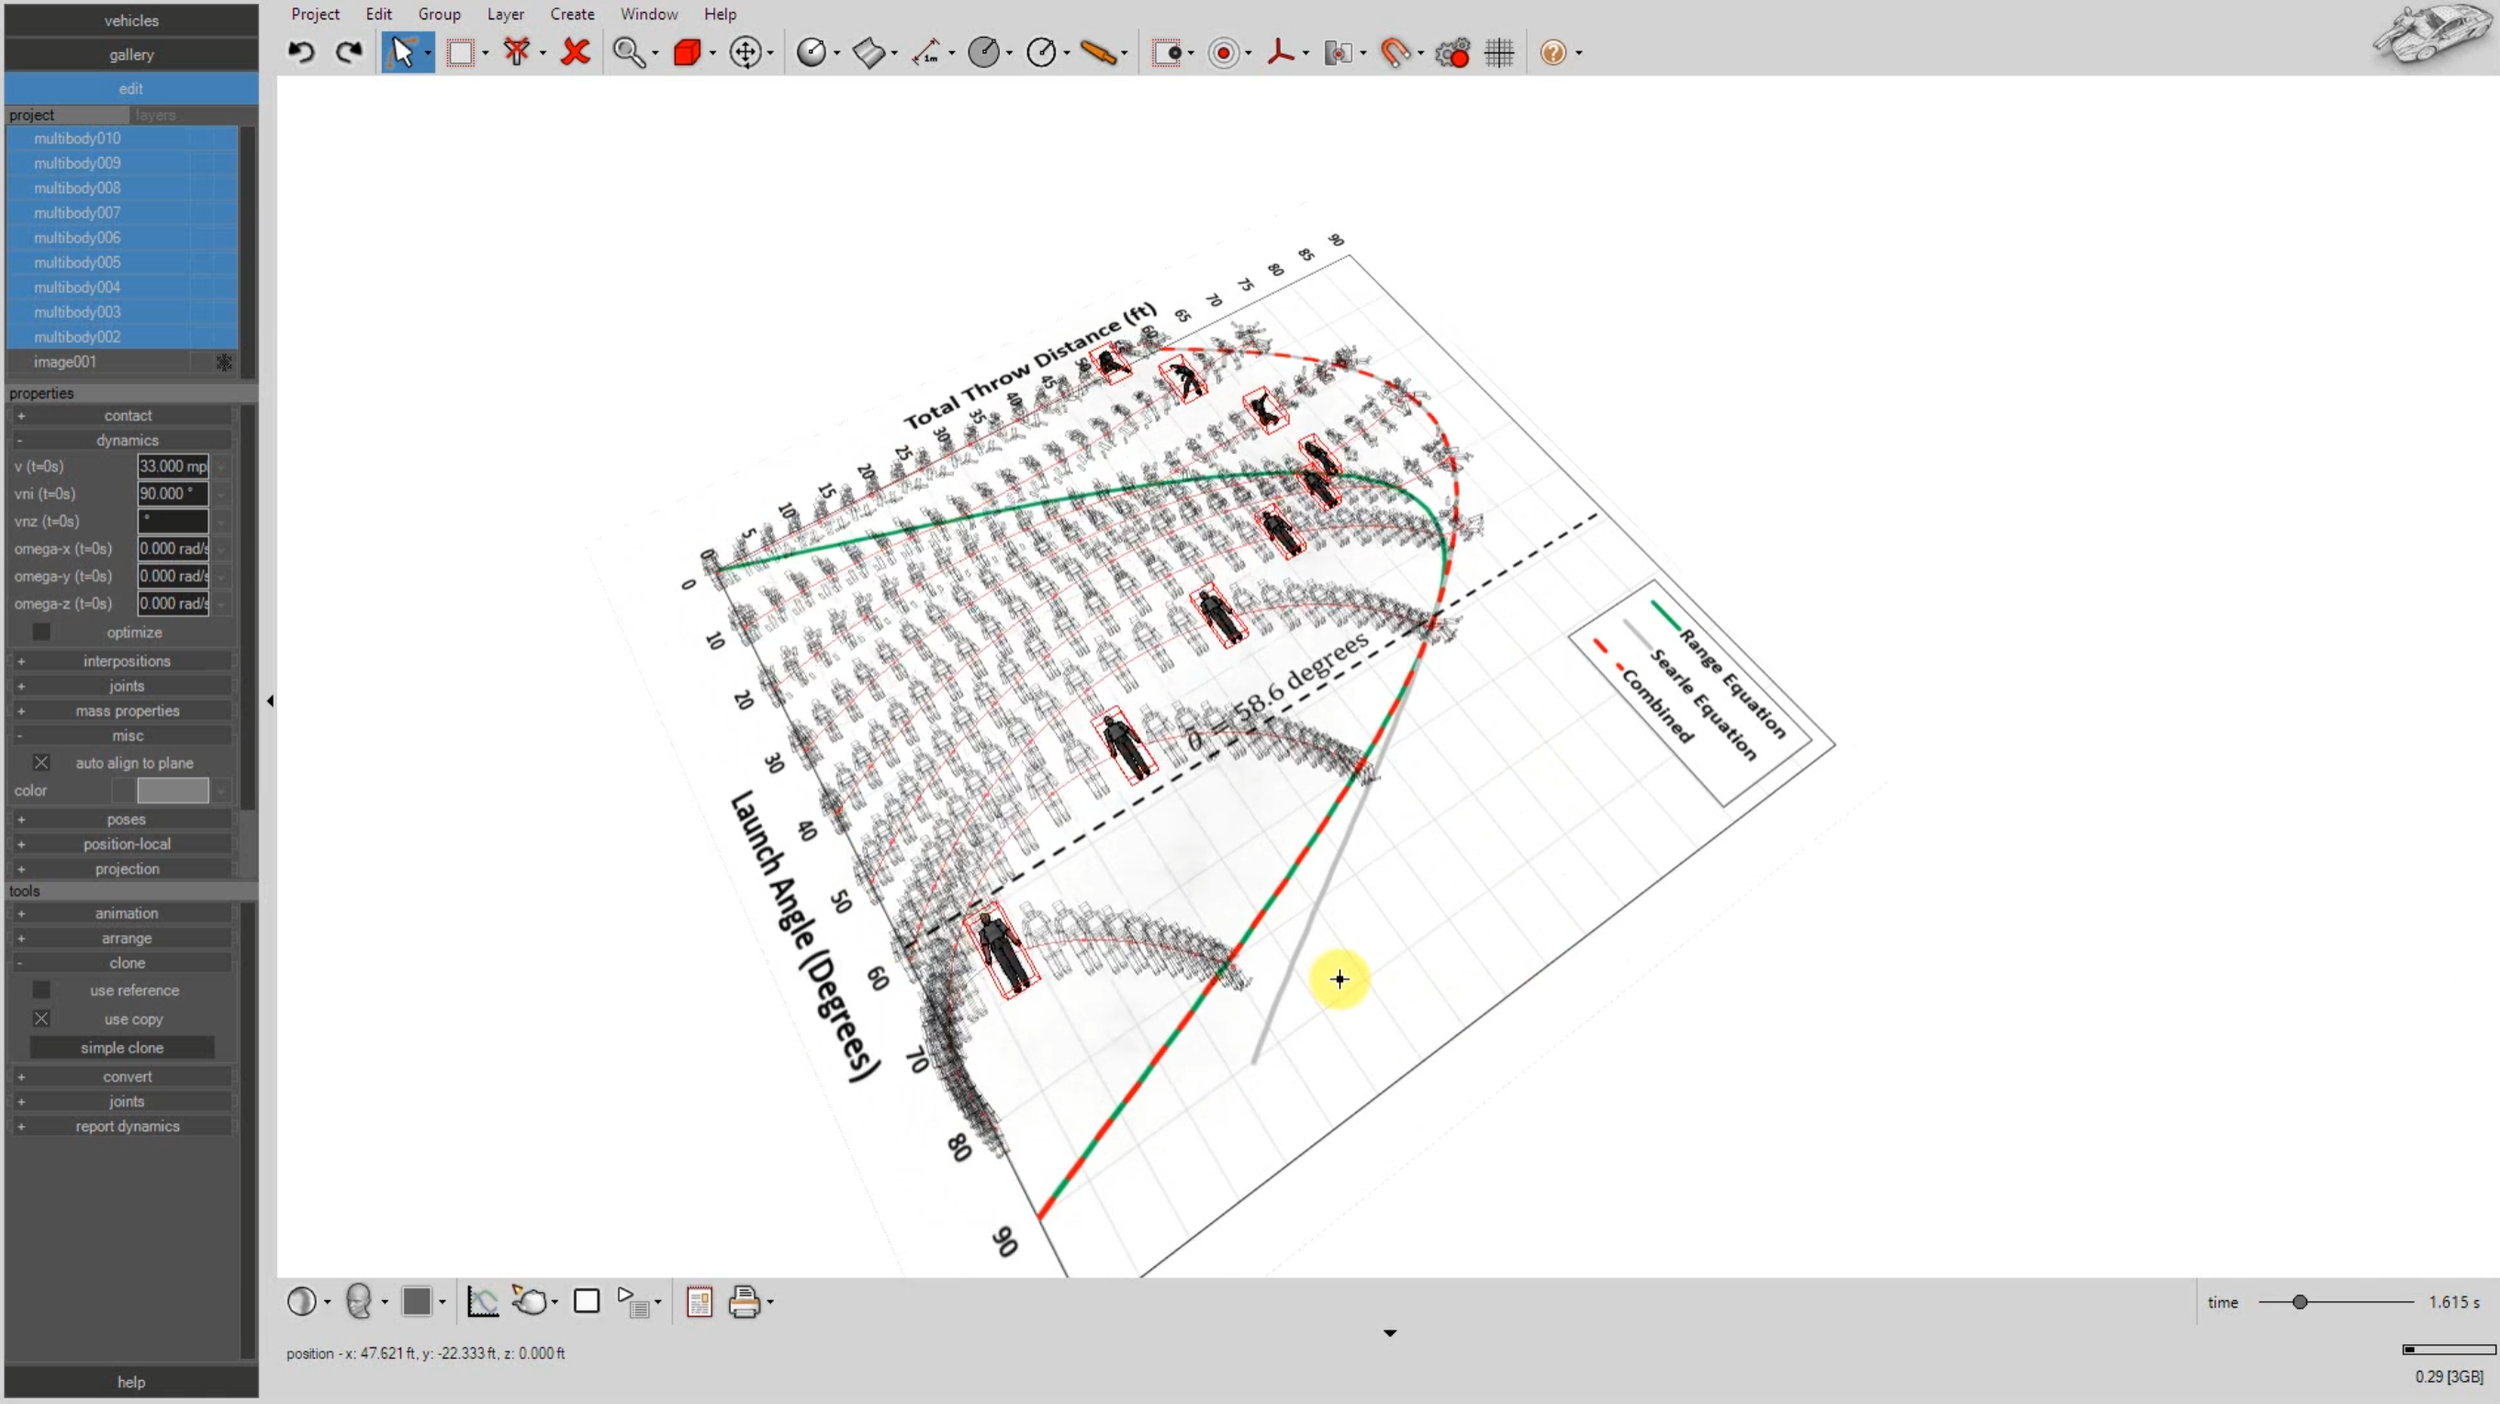
Task: Click the magnet snap tool icon
Action: coord(1394,52)
